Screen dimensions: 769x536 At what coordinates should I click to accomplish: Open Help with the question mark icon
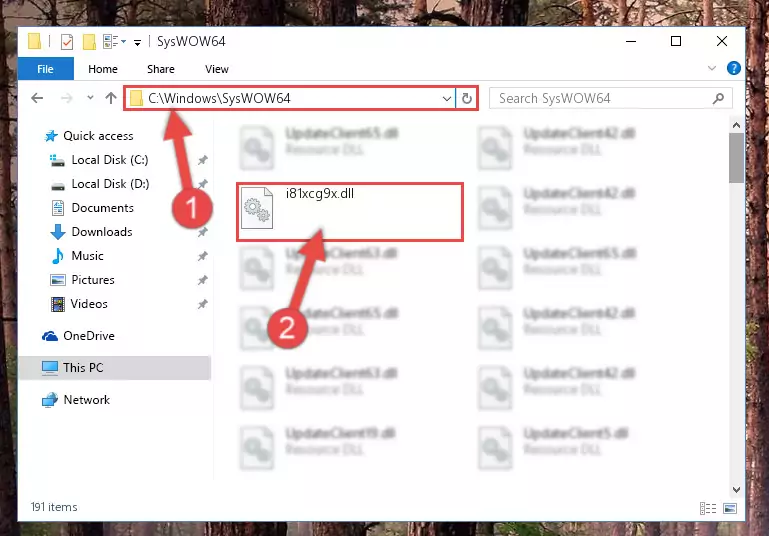click(x=734, y=68)
